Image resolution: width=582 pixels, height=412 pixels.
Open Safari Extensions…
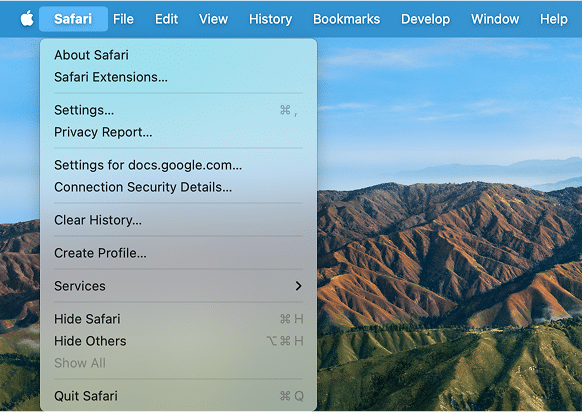tap(178, 77)
